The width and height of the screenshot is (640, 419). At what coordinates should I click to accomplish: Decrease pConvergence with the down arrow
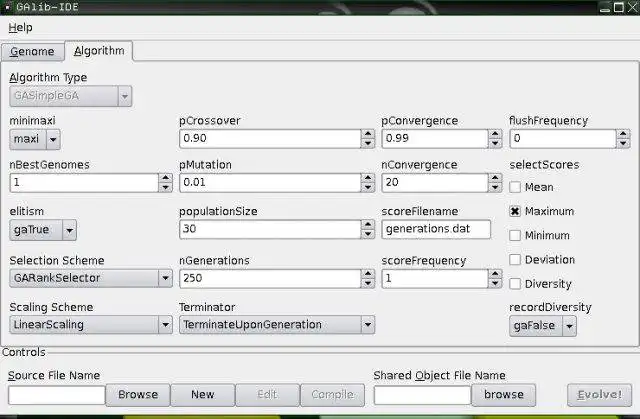click(495, 143)
